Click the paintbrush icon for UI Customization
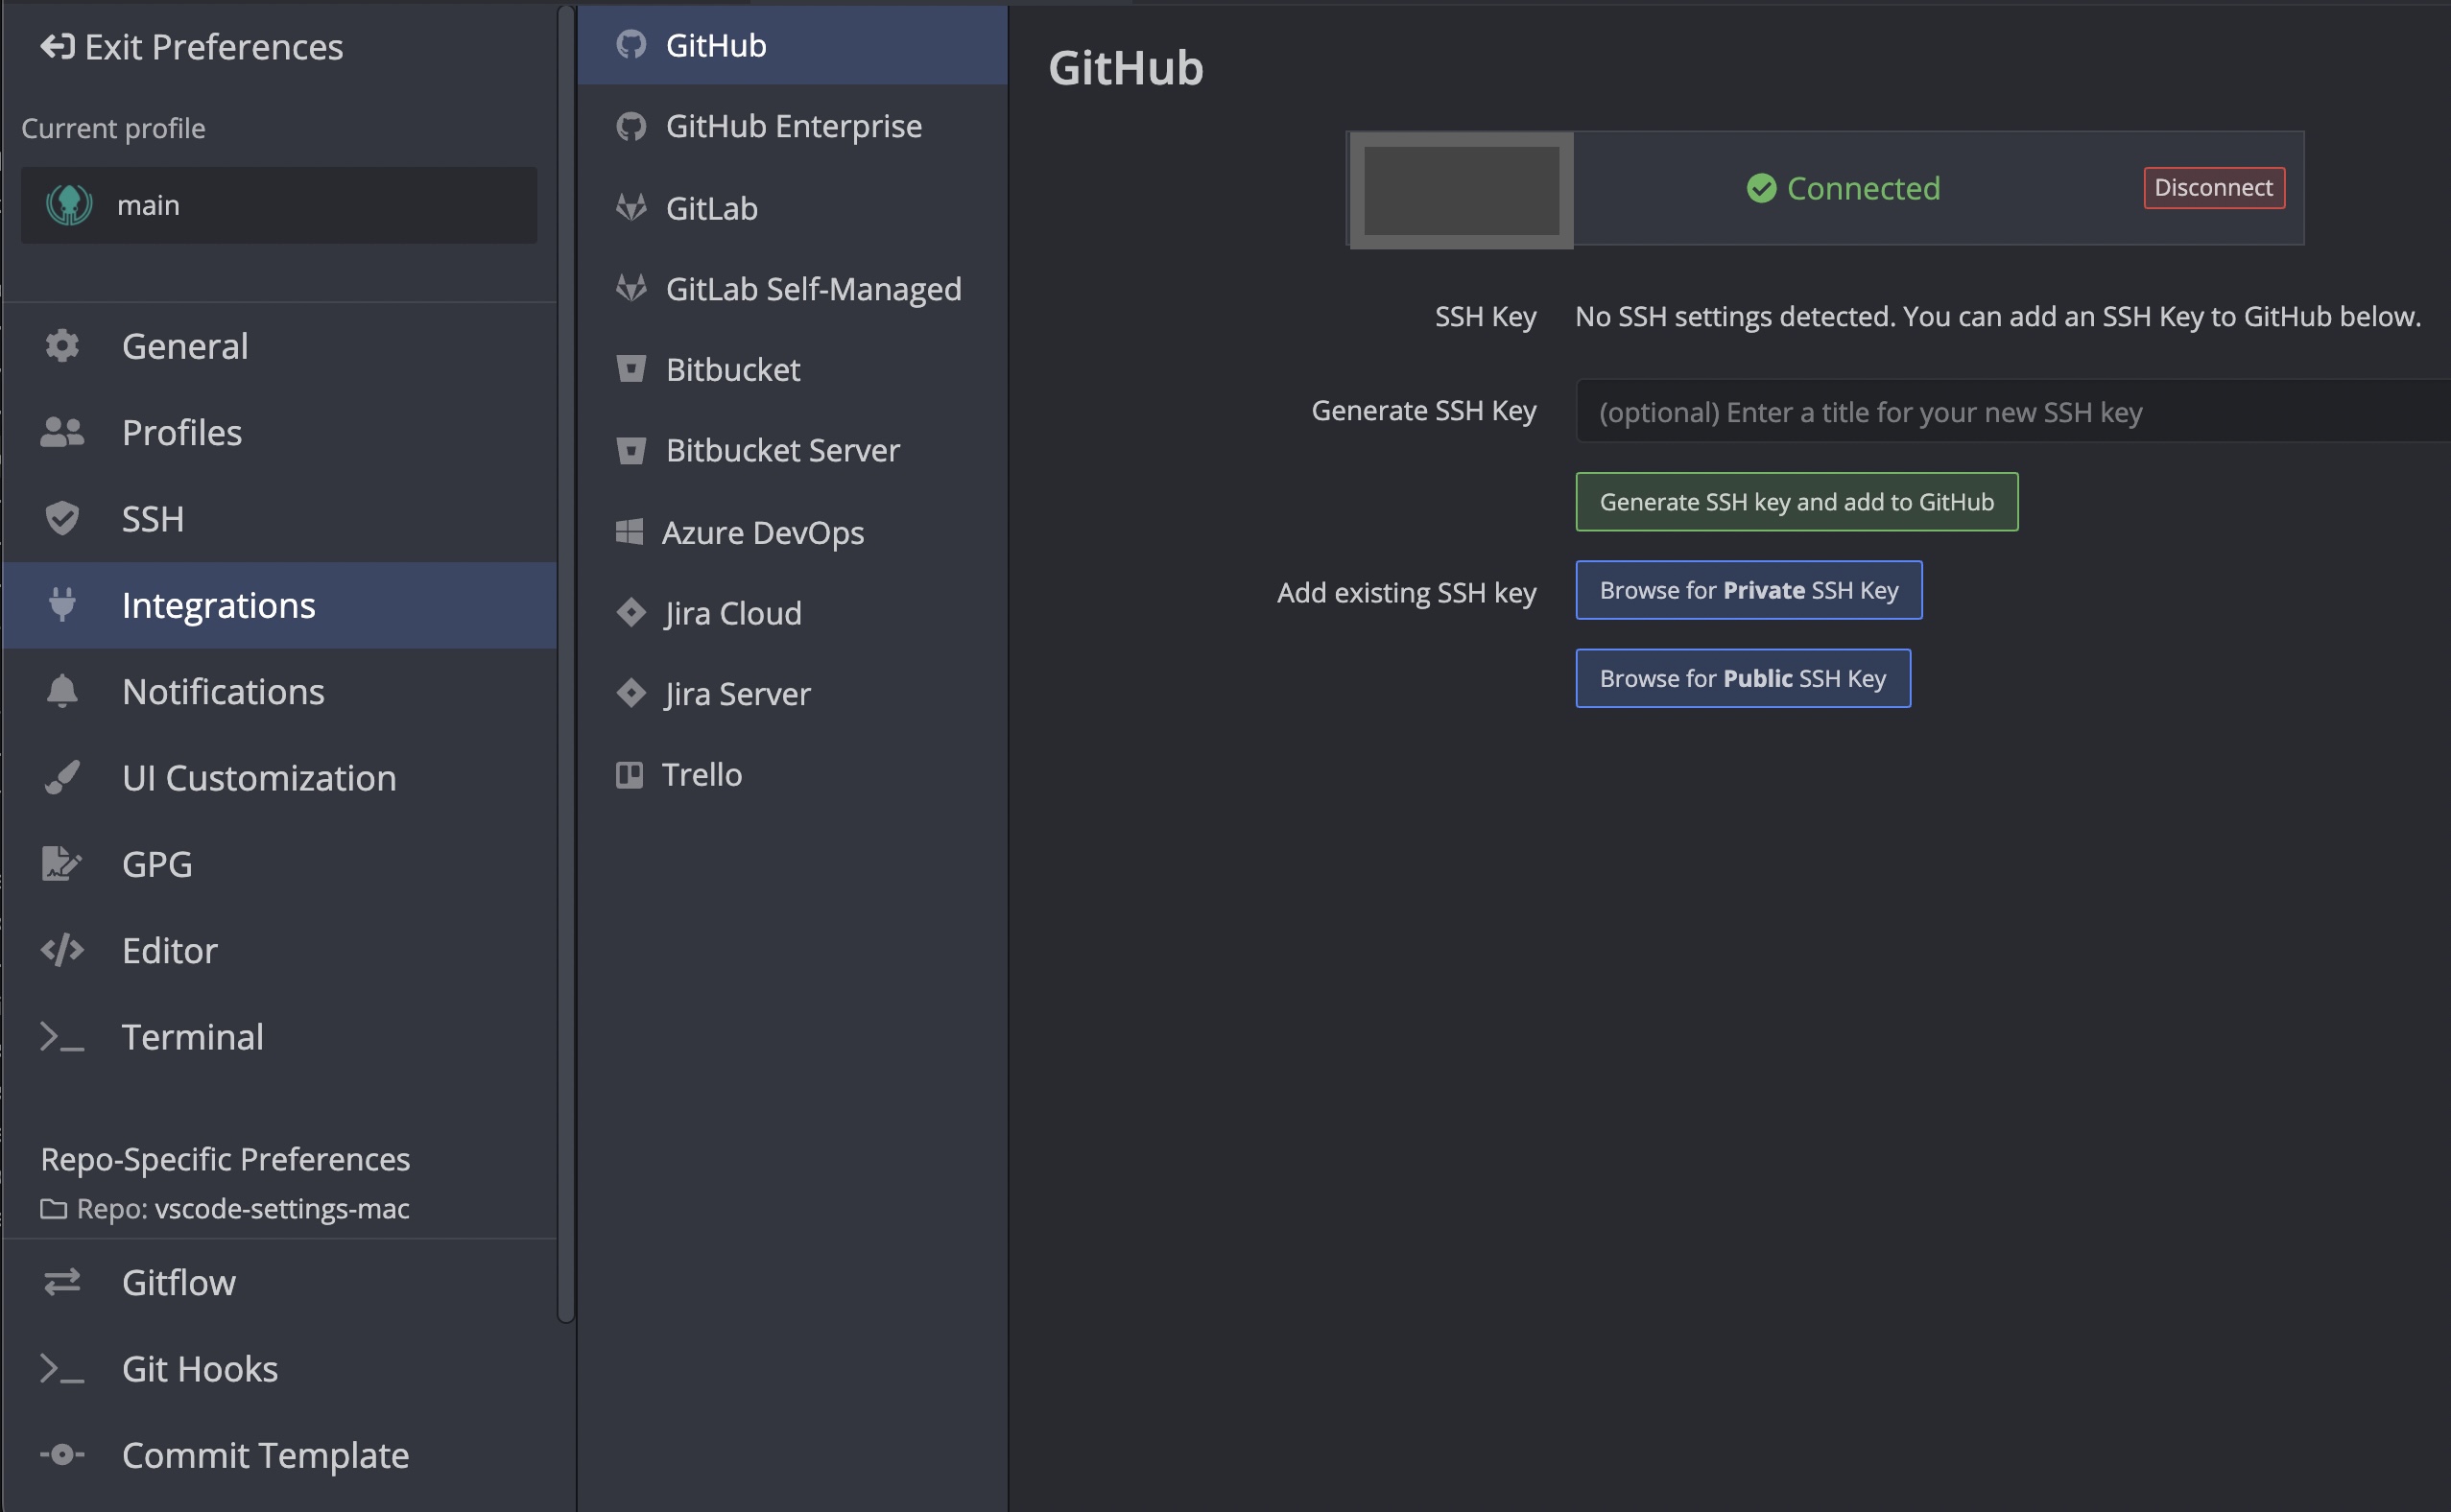The width and height of the screenshot is (2451, 1512). [62, 777]
